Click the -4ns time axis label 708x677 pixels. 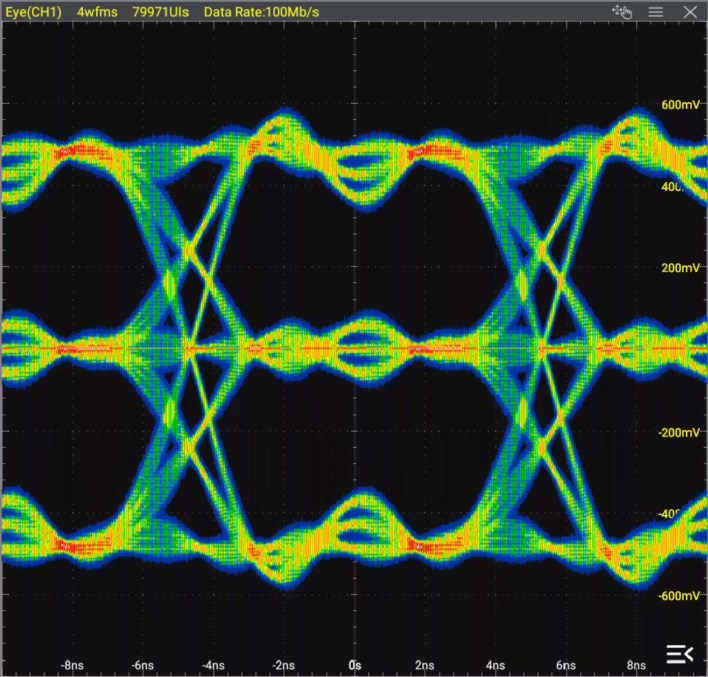coord(213,665)
